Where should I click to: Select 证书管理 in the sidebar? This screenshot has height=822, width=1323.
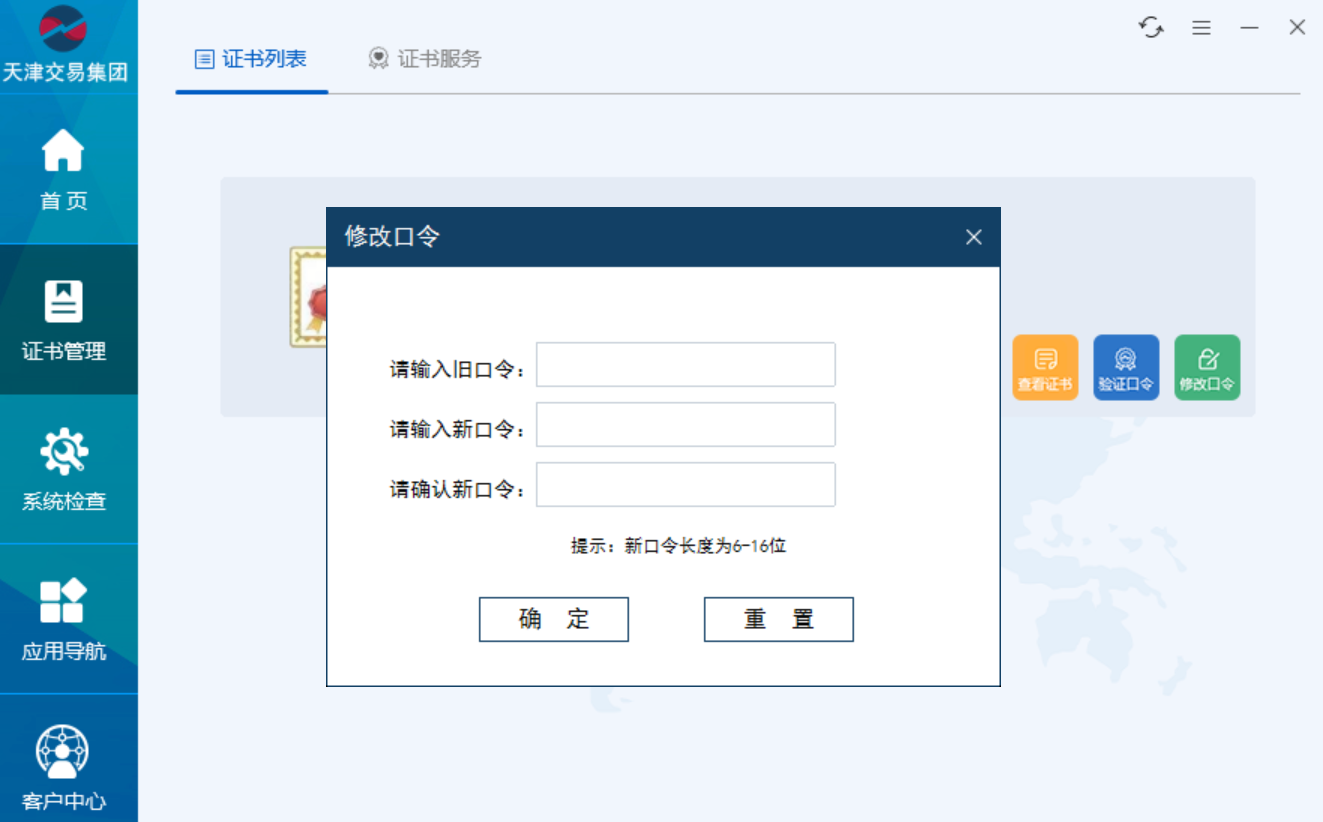coord(64,319)
